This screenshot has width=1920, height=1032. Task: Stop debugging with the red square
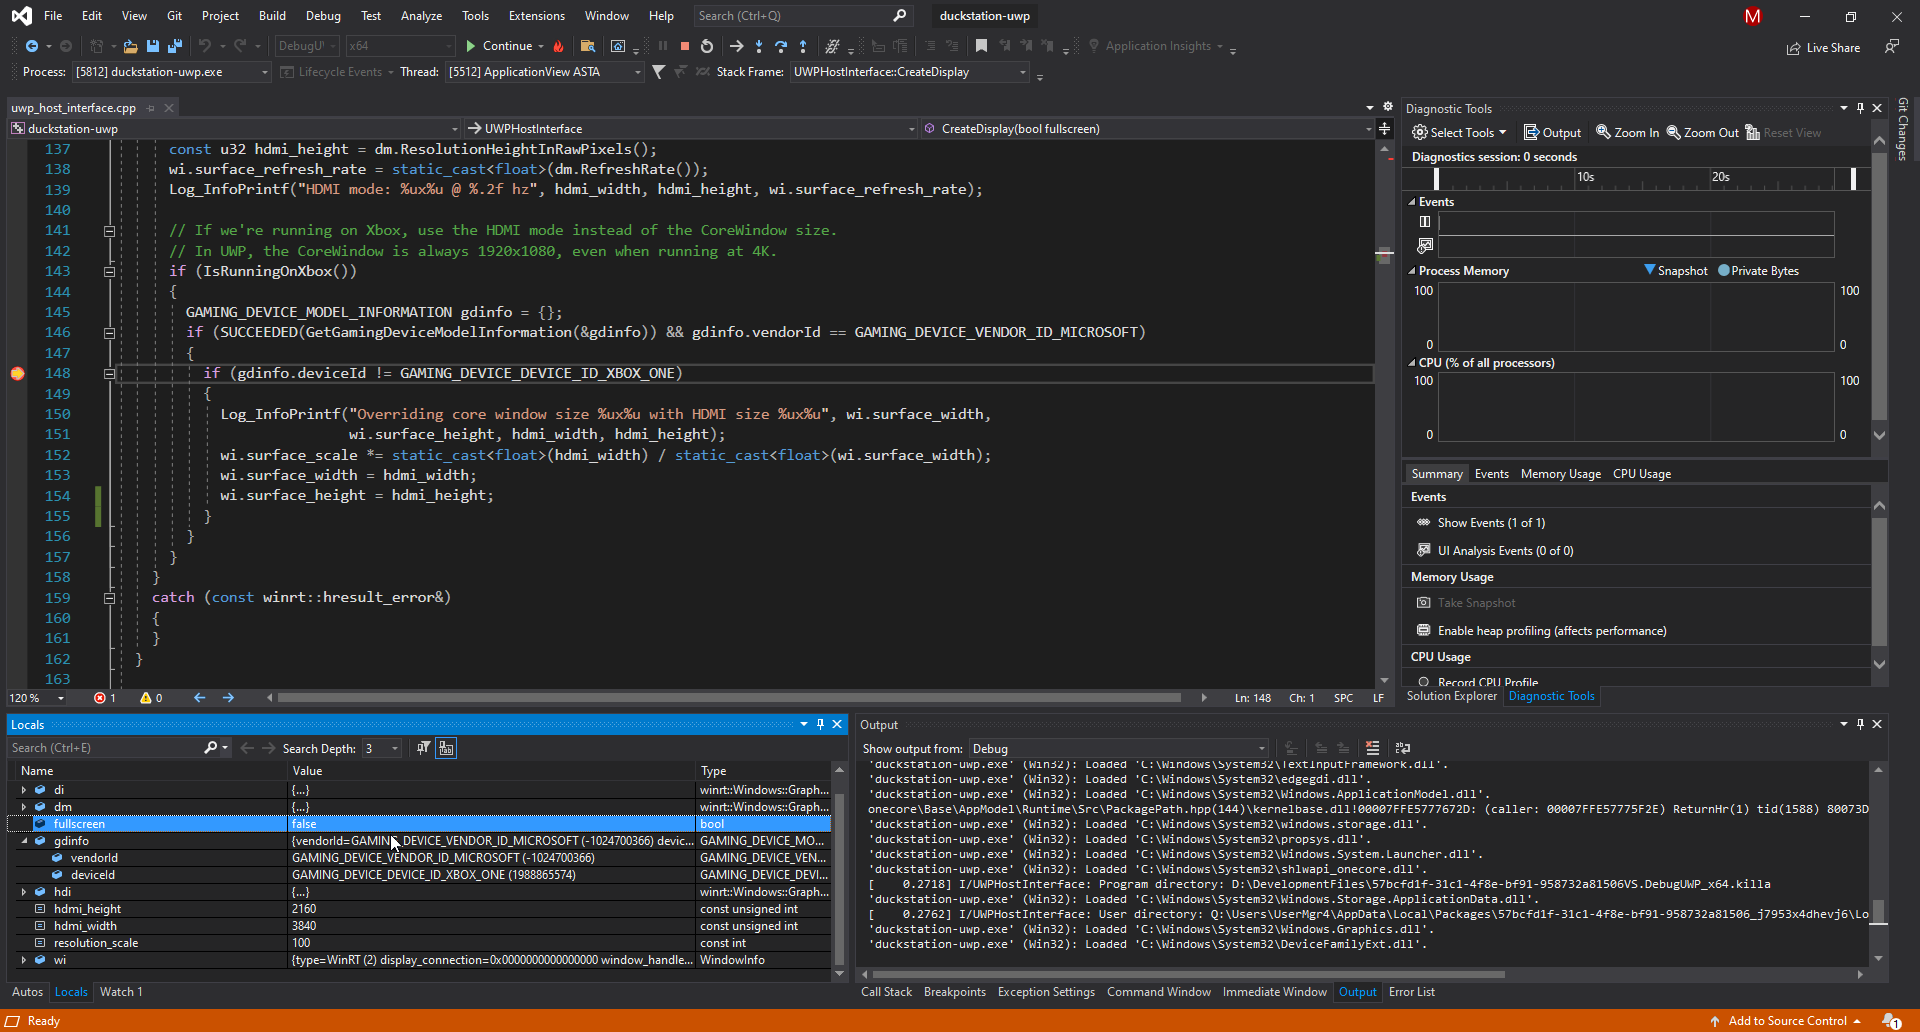click(685, 46)
